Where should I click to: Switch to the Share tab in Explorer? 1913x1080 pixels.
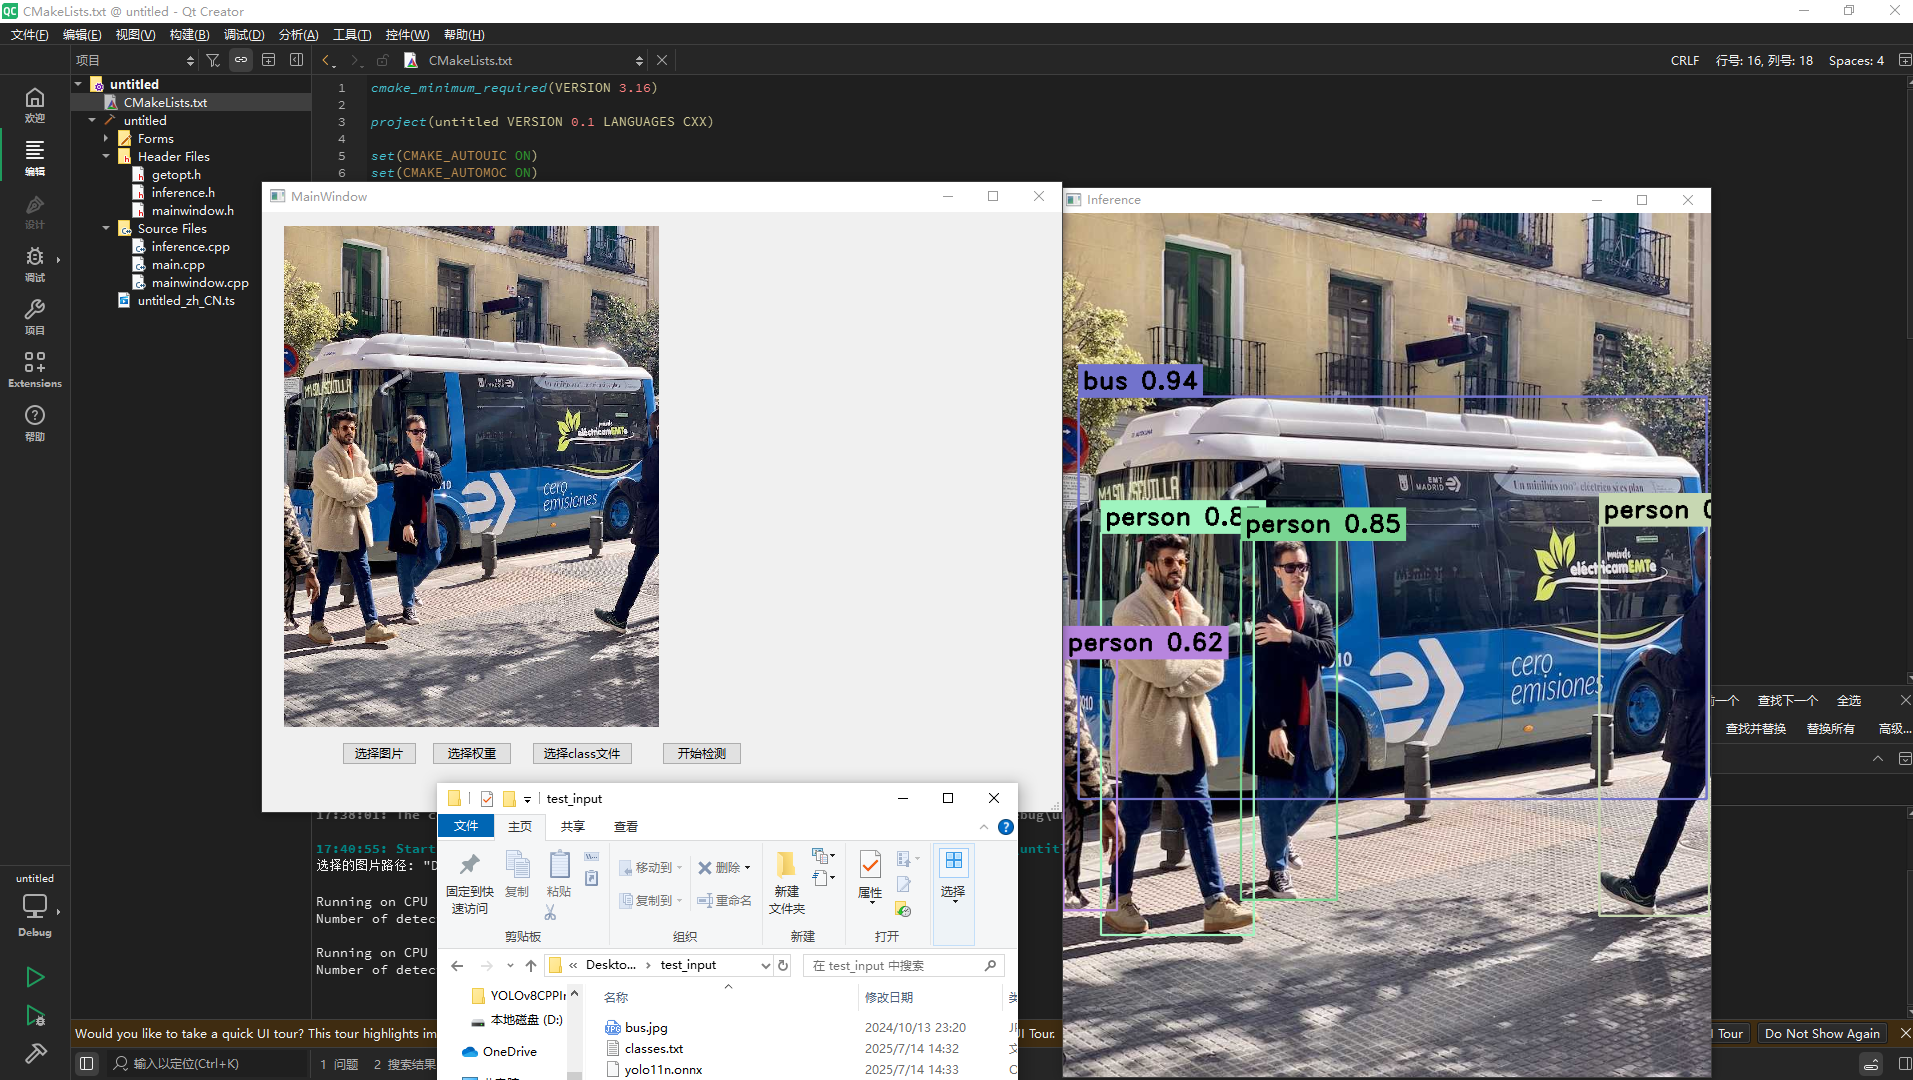pyautogui.click(x=573, y=827)
